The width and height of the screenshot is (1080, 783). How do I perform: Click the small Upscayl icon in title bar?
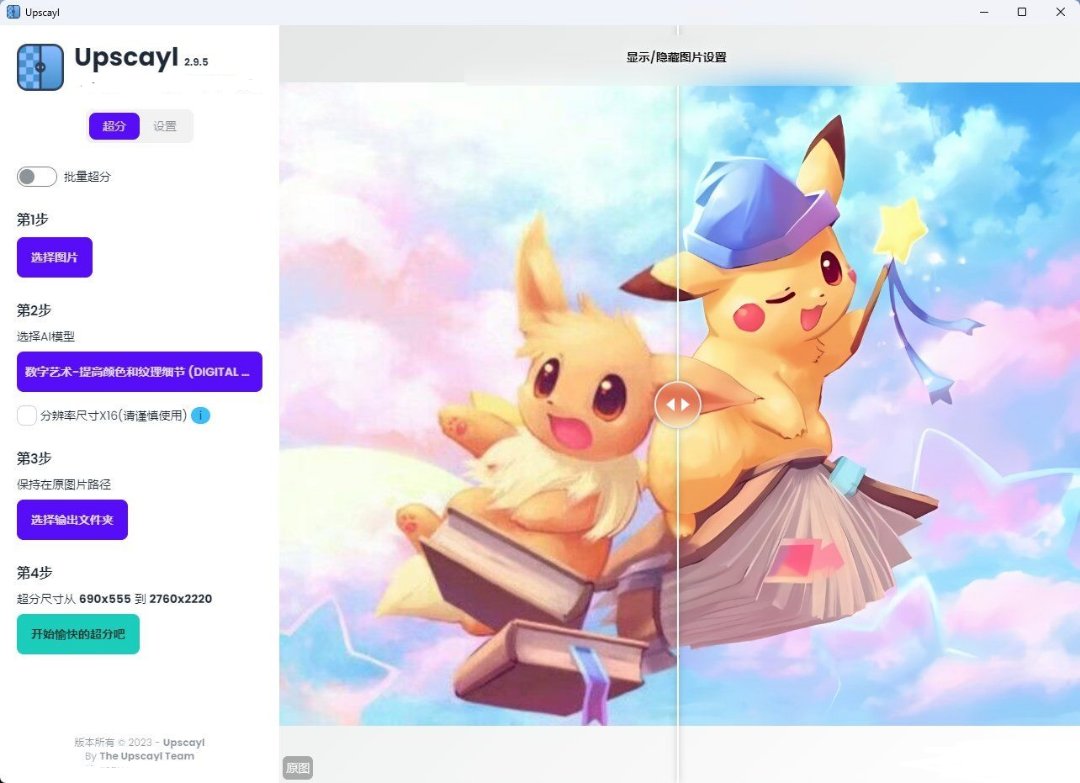click(13, 12)
